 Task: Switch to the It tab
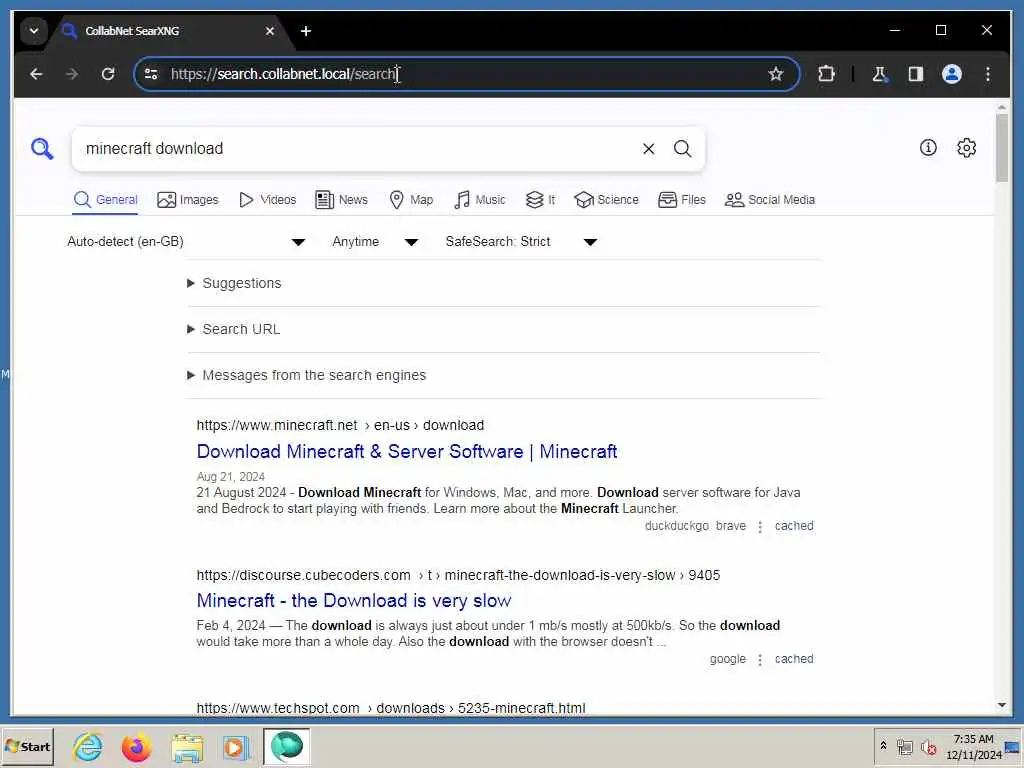pos(540,200)
